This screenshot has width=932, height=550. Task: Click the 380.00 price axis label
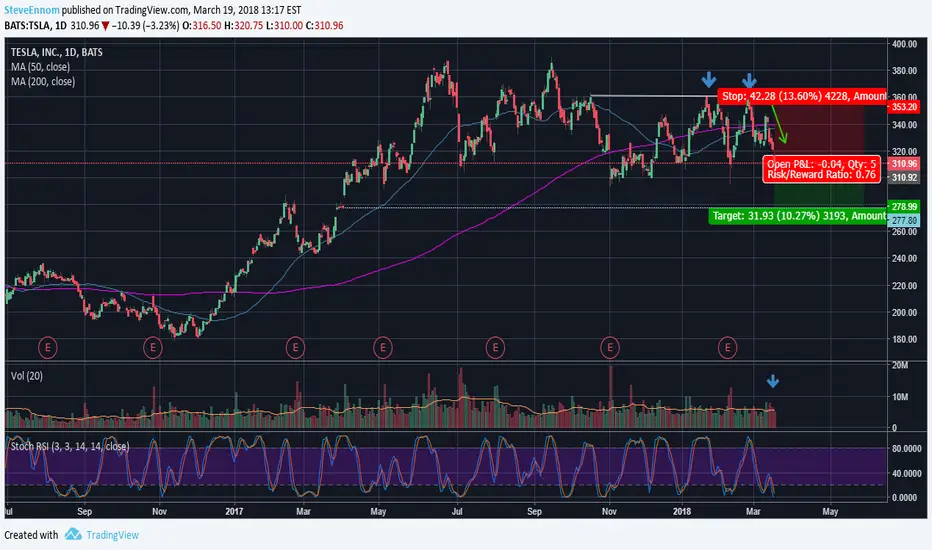pos(905,71)
